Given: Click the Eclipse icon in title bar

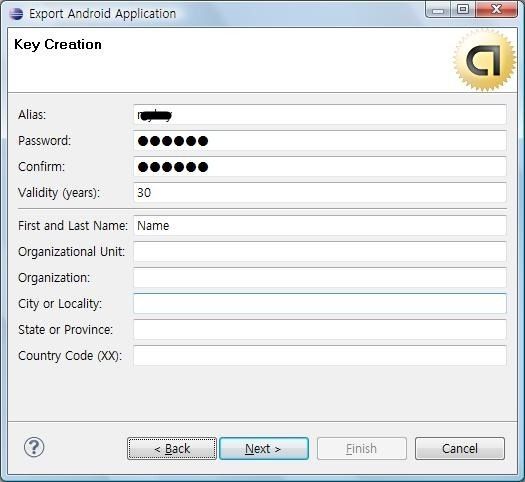Looking at the screenshot, I should (x=16, y=14).
